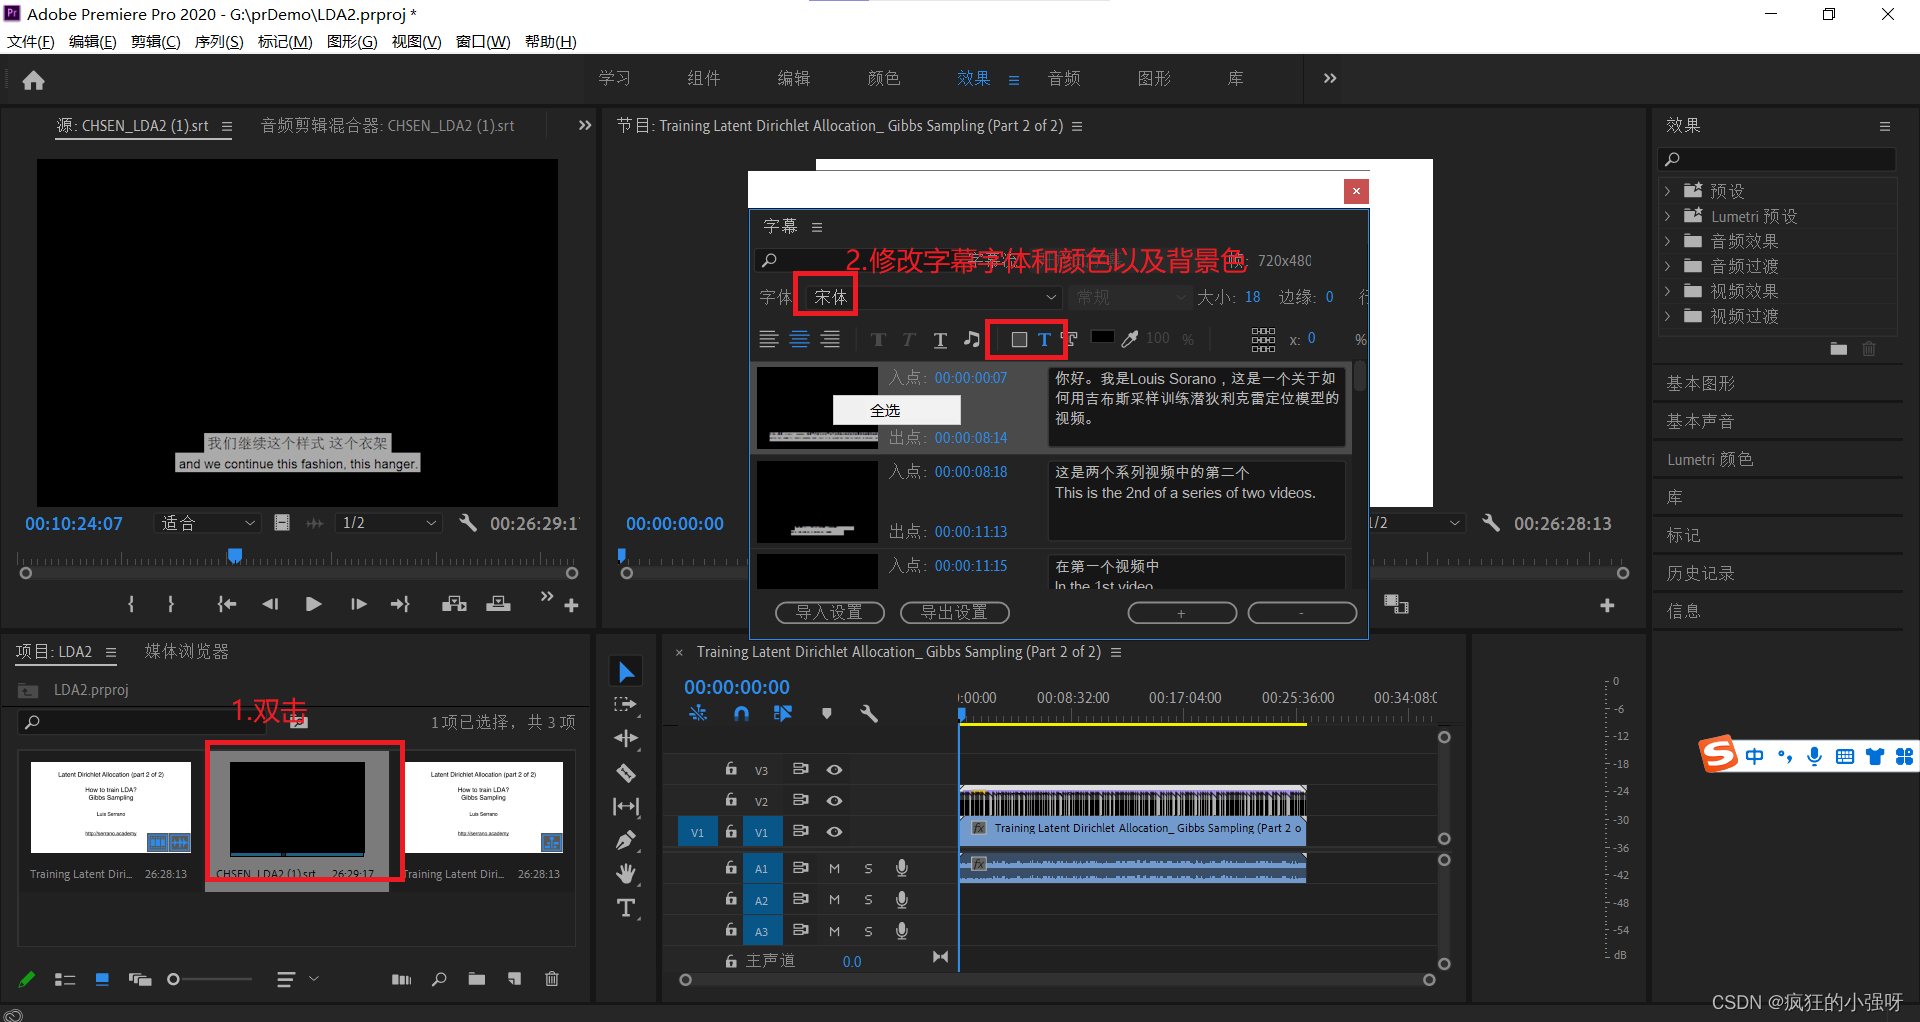Open the 基本图形 panel
The height and width of the screenshot is (1022, 1920).
[x=1701, y=383]
